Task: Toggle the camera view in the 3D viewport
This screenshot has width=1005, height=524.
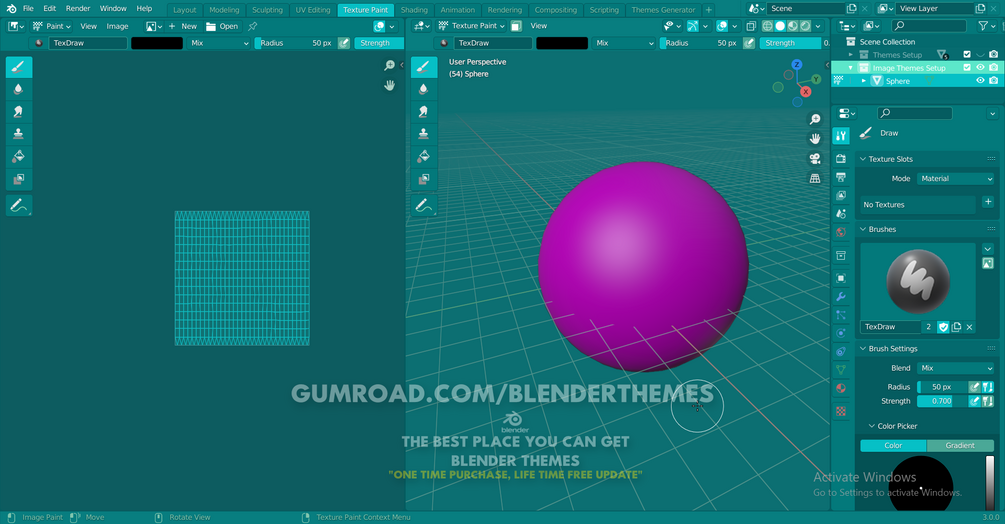Action: click(x=815, y=158)
